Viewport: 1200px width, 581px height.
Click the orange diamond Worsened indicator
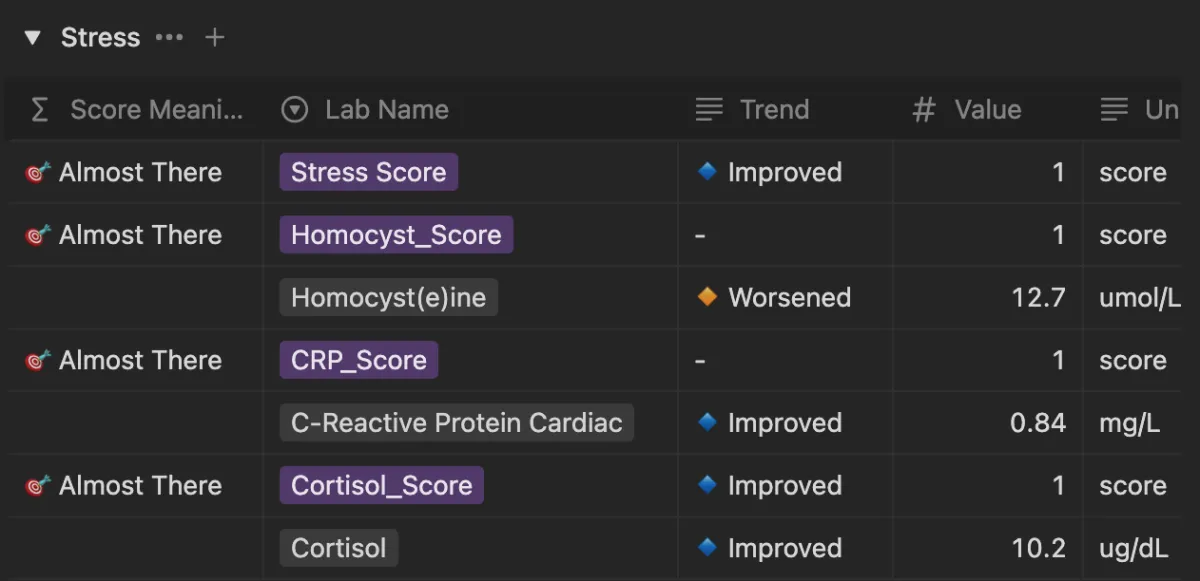pos(707,297)
